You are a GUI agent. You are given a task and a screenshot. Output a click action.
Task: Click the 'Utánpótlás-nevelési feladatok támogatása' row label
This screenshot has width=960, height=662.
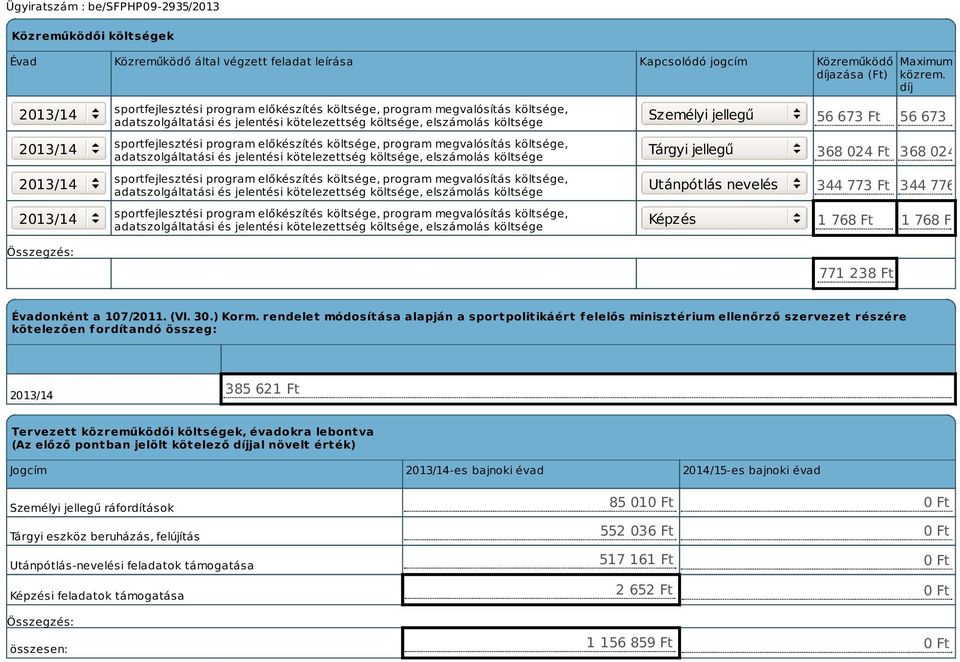[x=132, y=565]
